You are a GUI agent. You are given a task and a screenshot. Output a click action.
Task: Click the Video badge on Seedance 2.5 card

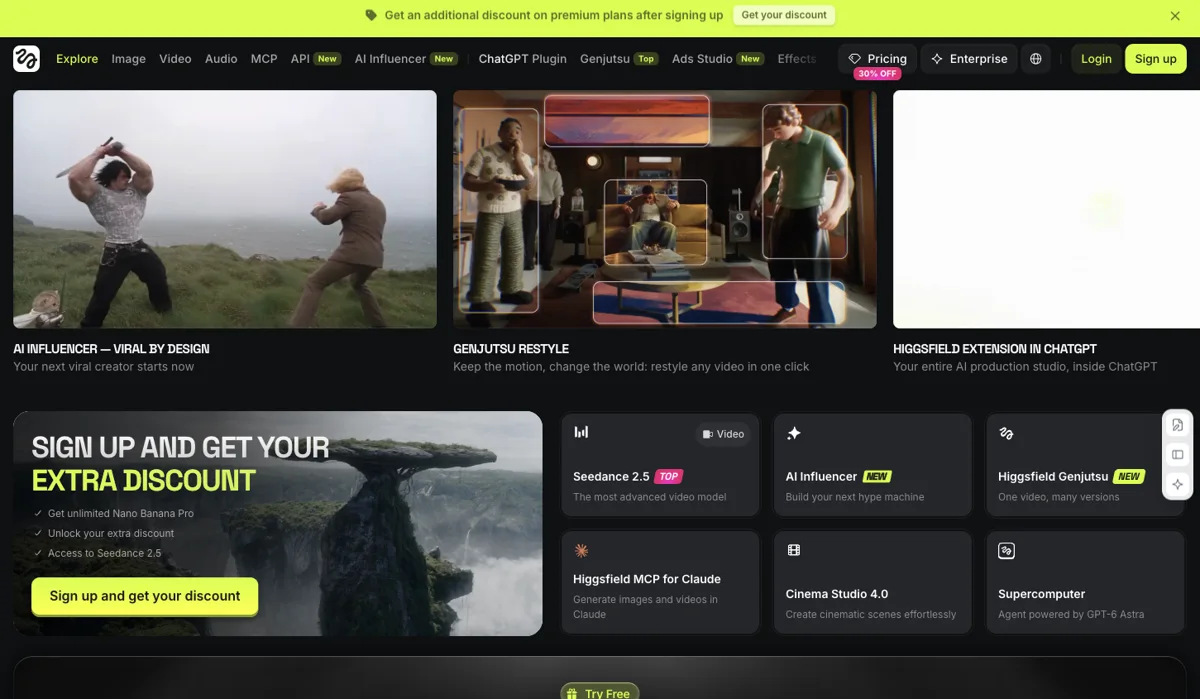coord(723,434)
